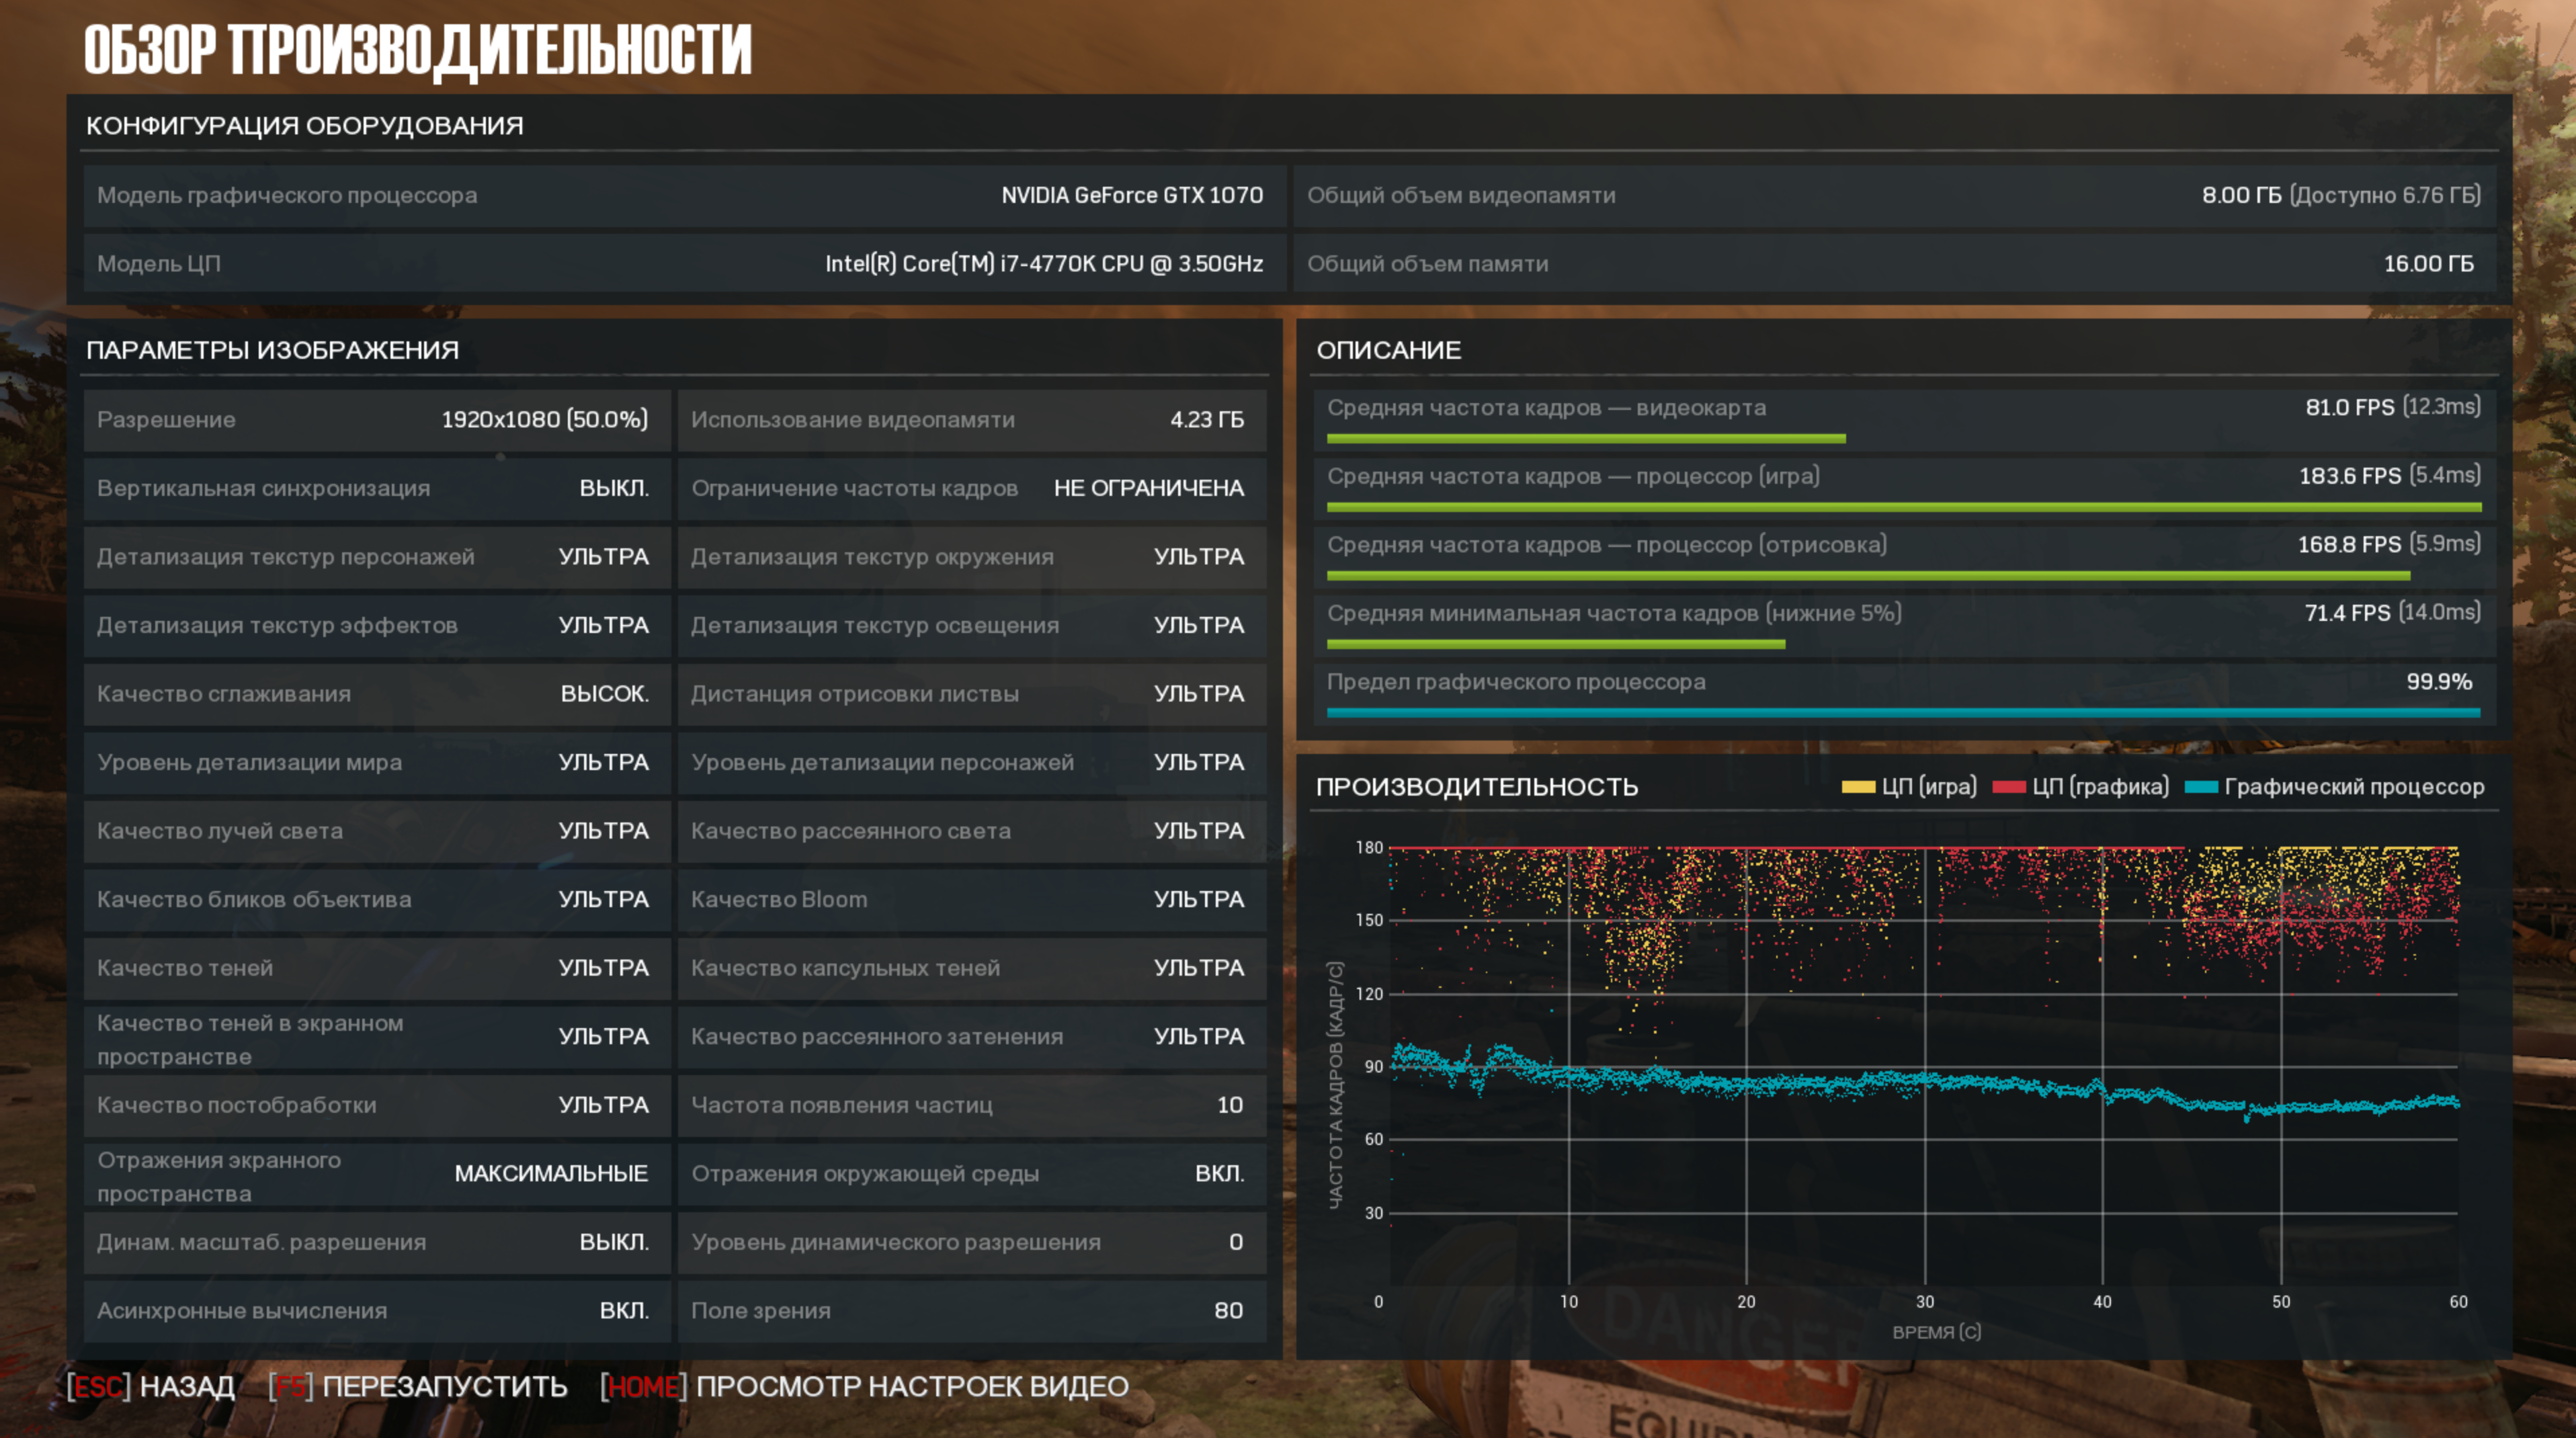The height and width of the screenshot is (1438, 2576).
Task: Open ПРОСМОТР НАСТРОЕК ВИДЕО via HOME
Action: click(x=865, y=1386)
